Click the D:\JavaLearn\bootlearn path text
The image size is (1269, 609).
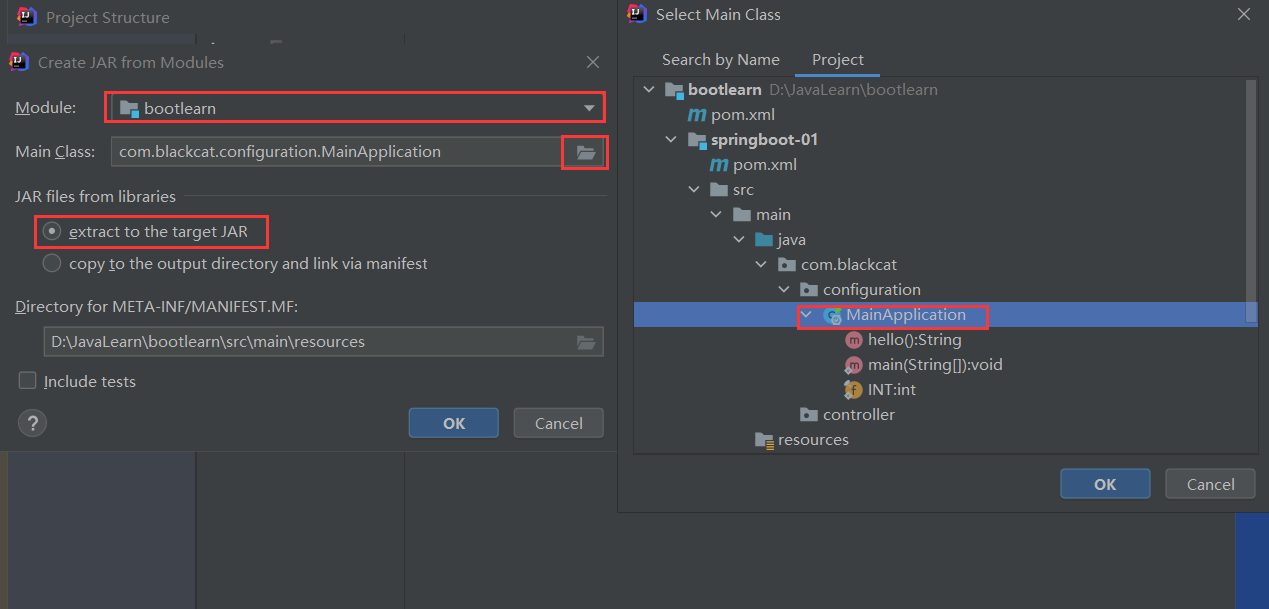click(x=853, y=90)
